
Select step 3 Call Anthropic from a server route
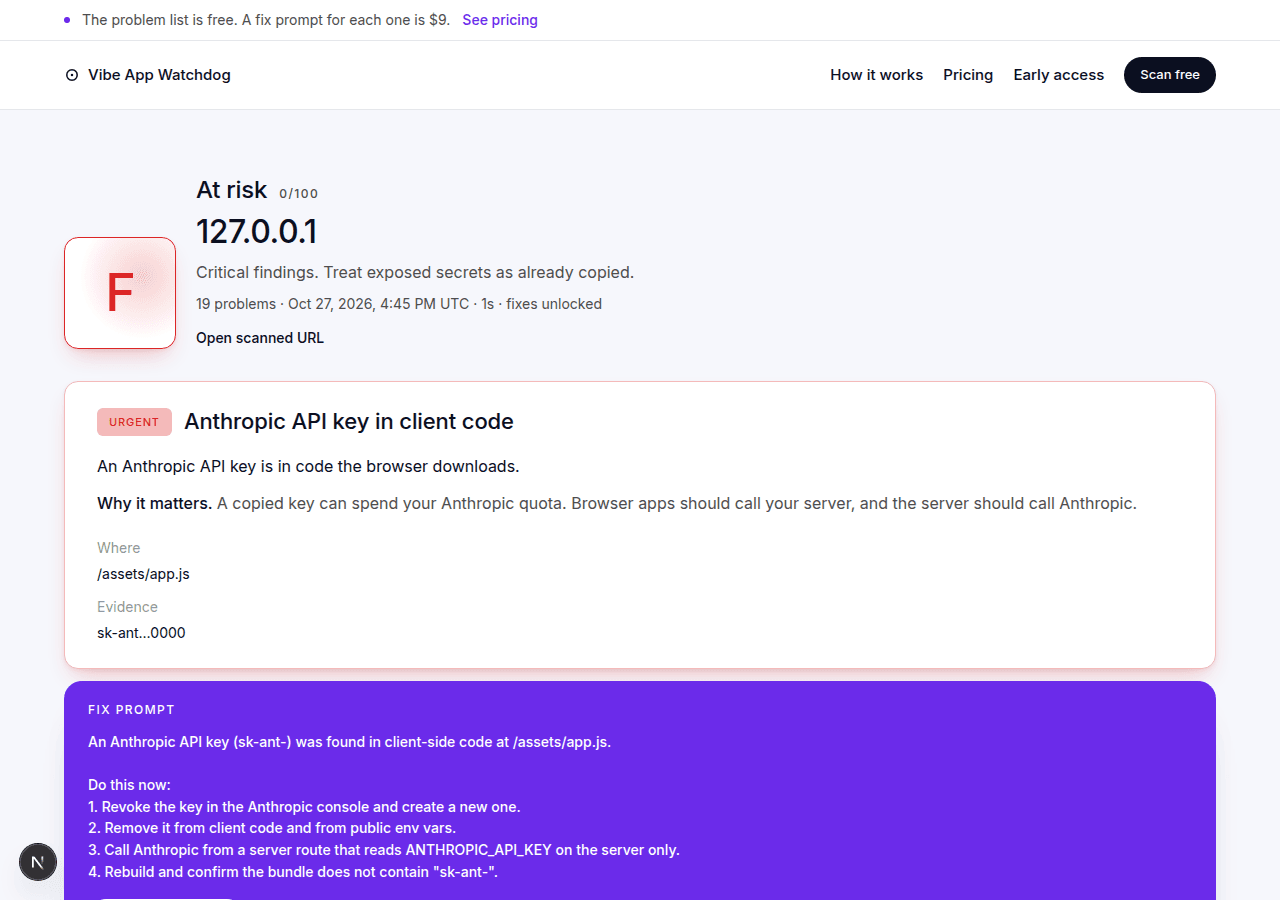point(384,850)
